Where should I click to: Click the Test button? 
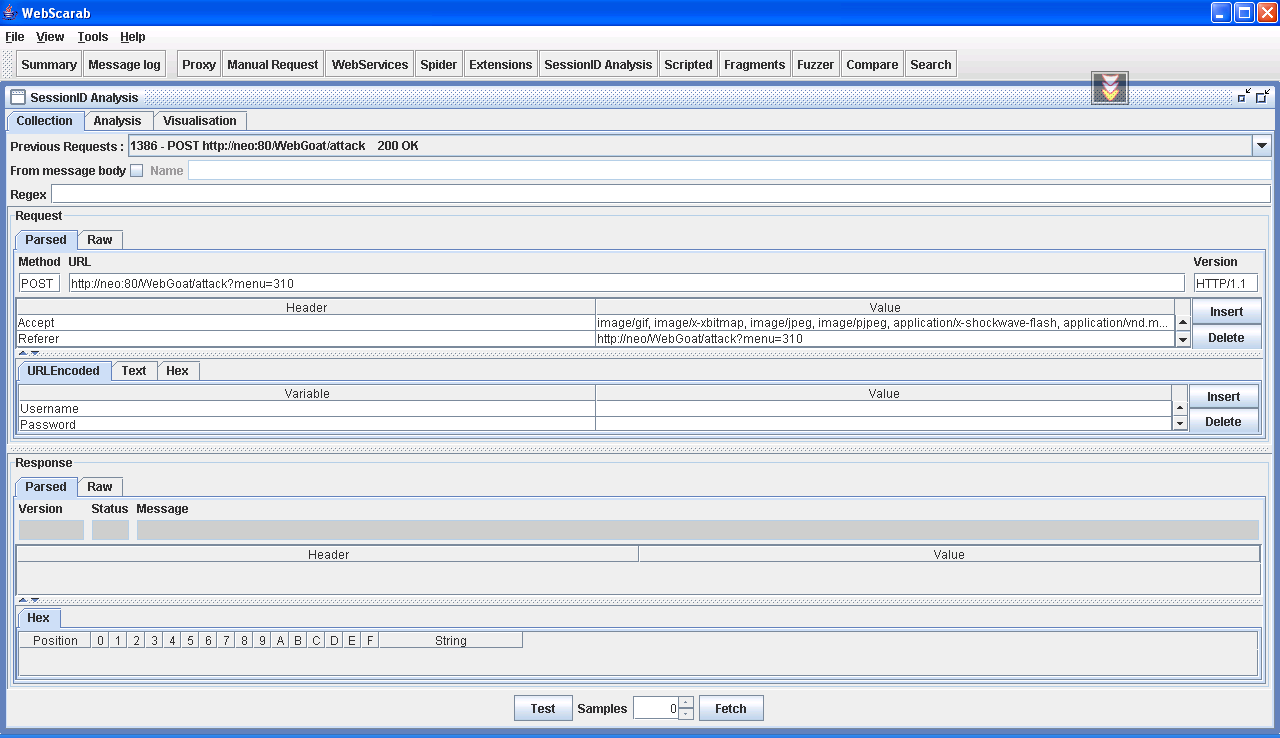tap(543, 709)
